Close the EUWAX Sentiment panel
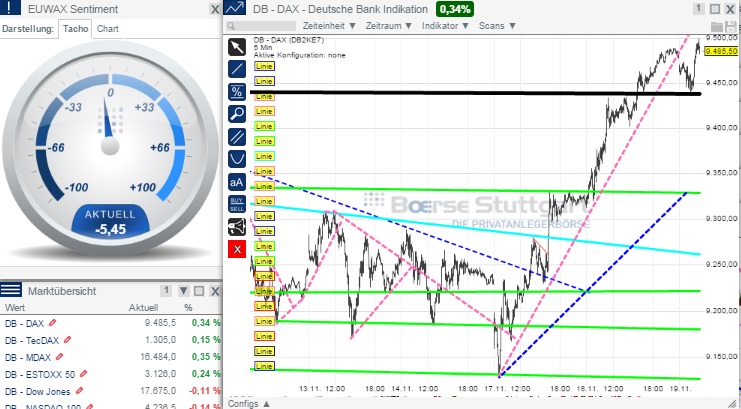Screen dimensions: 741x409 (x=215, y=9)
